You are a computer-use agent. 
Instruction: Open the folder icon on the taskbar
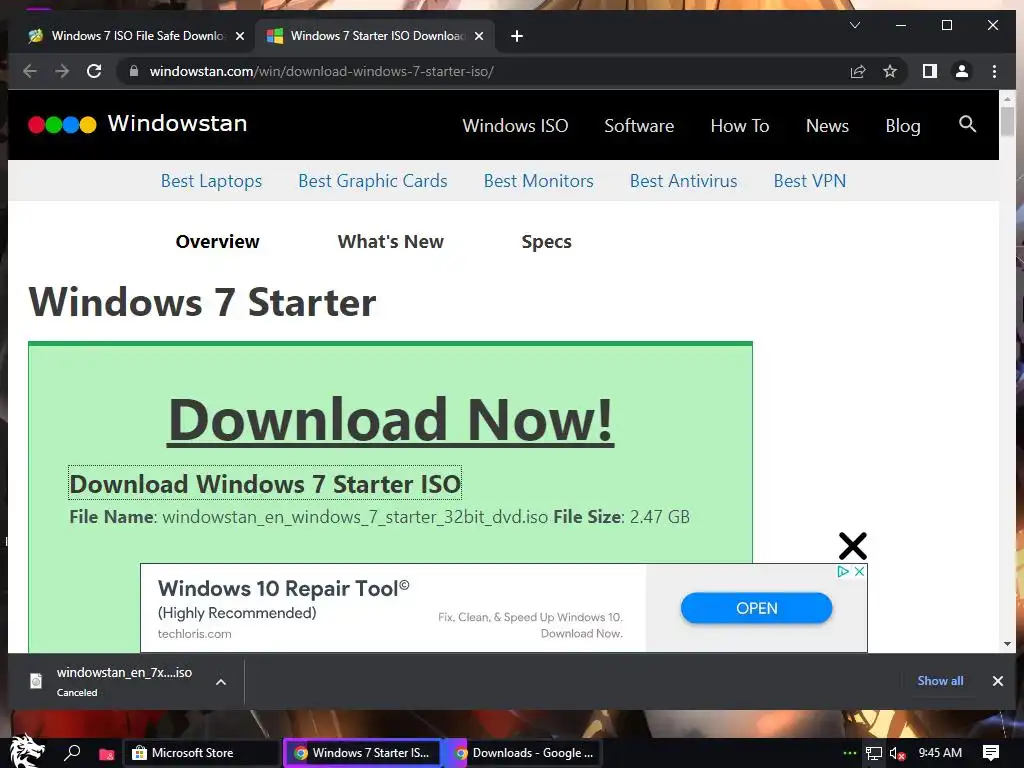pyautogui.click(x=106, y=754)
